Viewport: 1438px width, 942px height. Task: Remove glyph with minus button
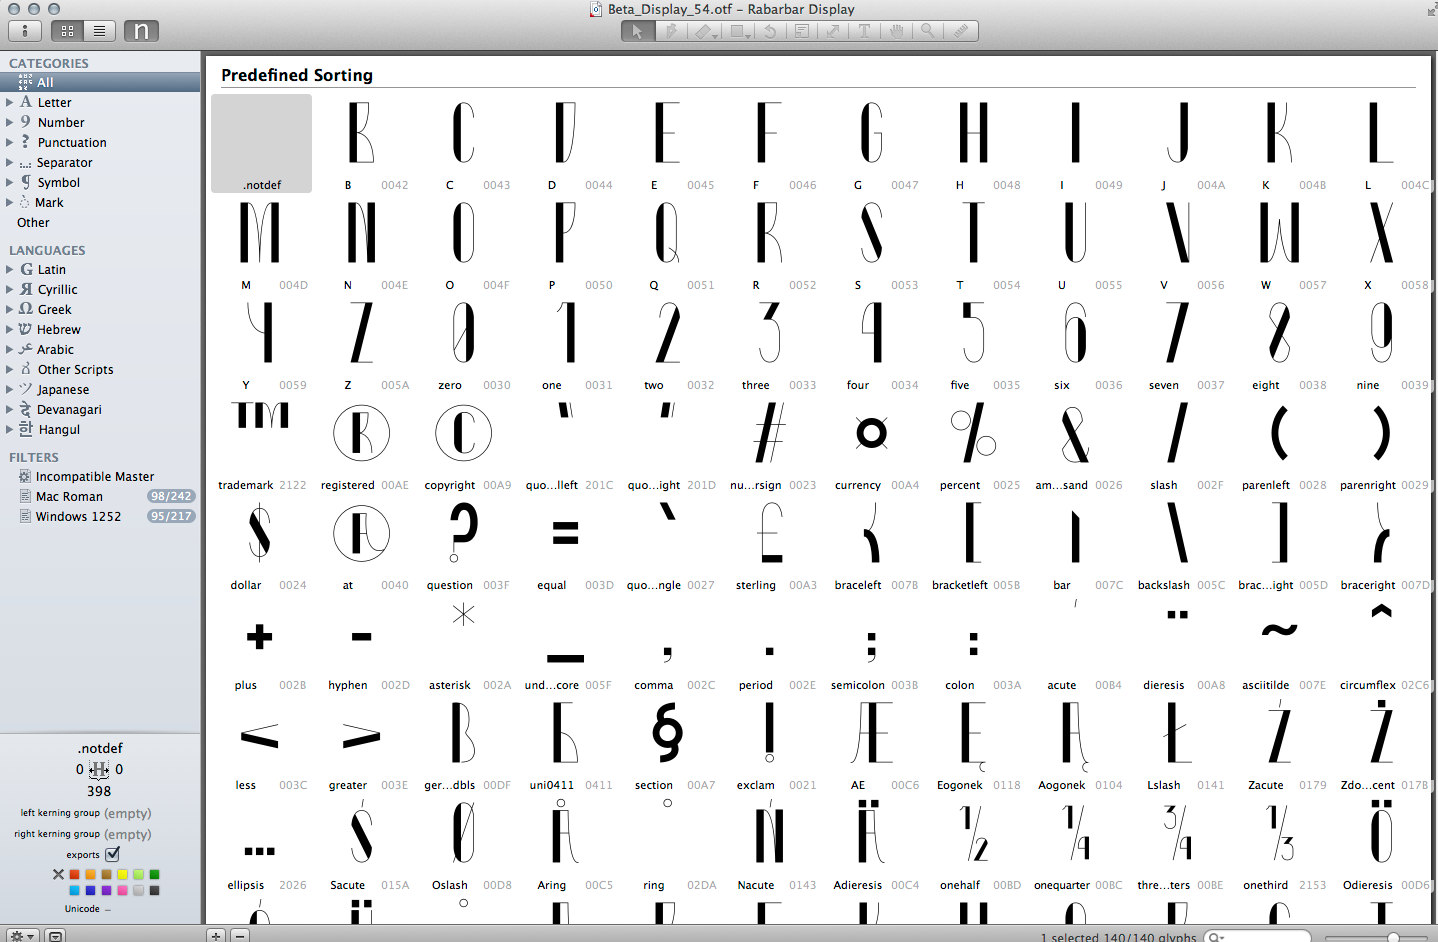(239, 935)
